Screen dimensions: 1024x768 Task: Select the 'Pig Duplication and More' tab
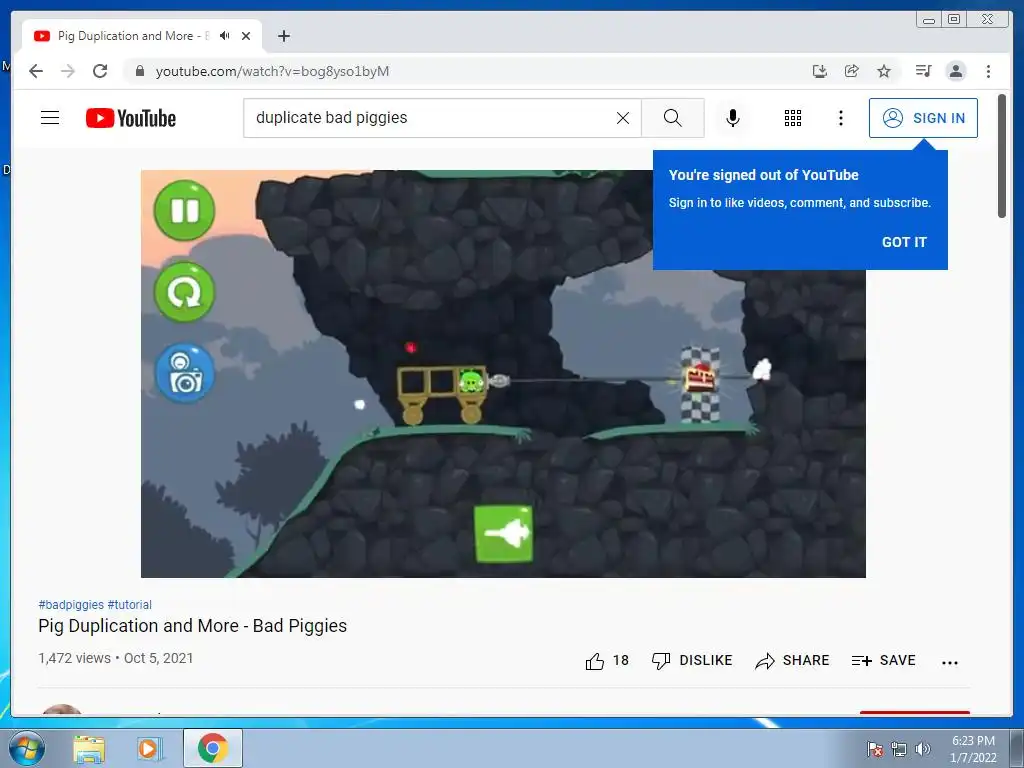(142, 36)
